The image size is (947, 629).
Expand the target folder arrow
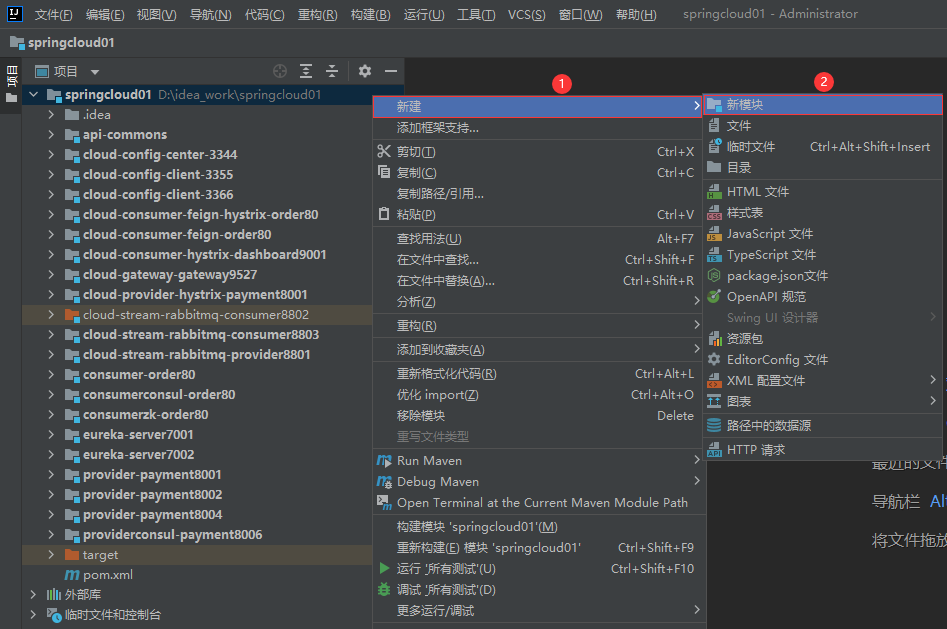[51, 555]
